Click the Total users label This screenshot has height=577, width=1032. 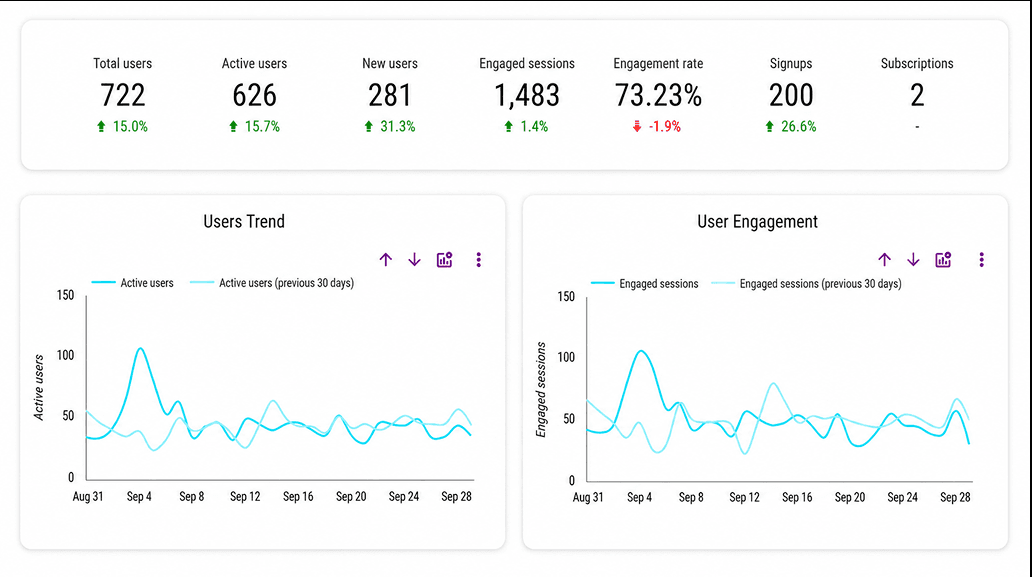122,64
